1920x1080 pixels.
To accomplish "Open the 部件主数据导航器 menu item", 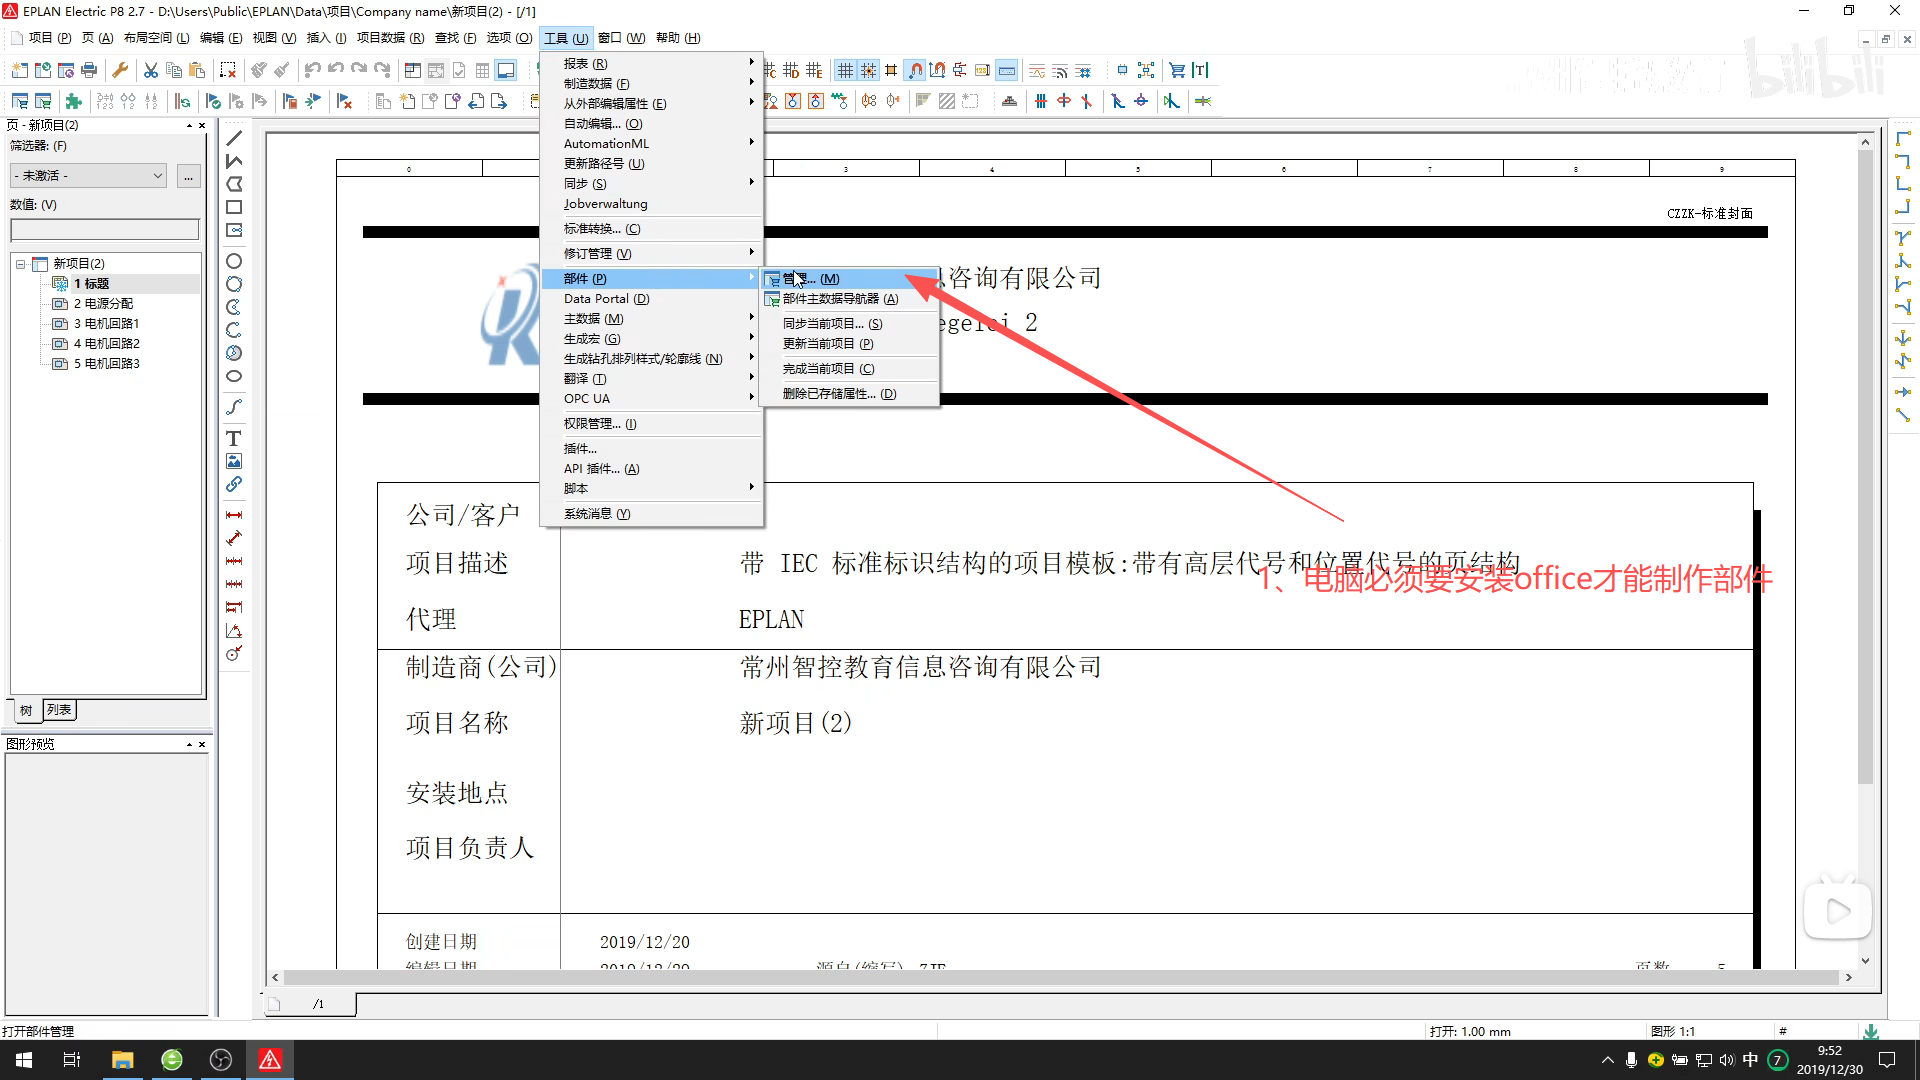I will point(840,299).
